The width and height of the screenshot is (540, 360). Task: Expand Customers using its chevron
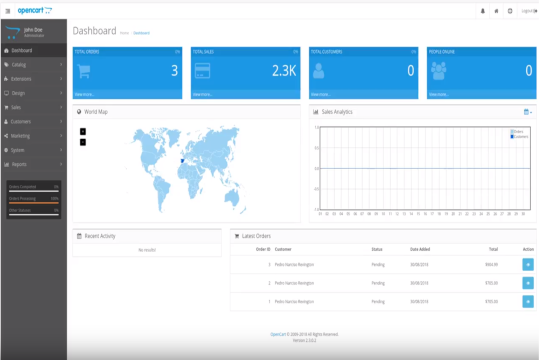tap(61, 122)
